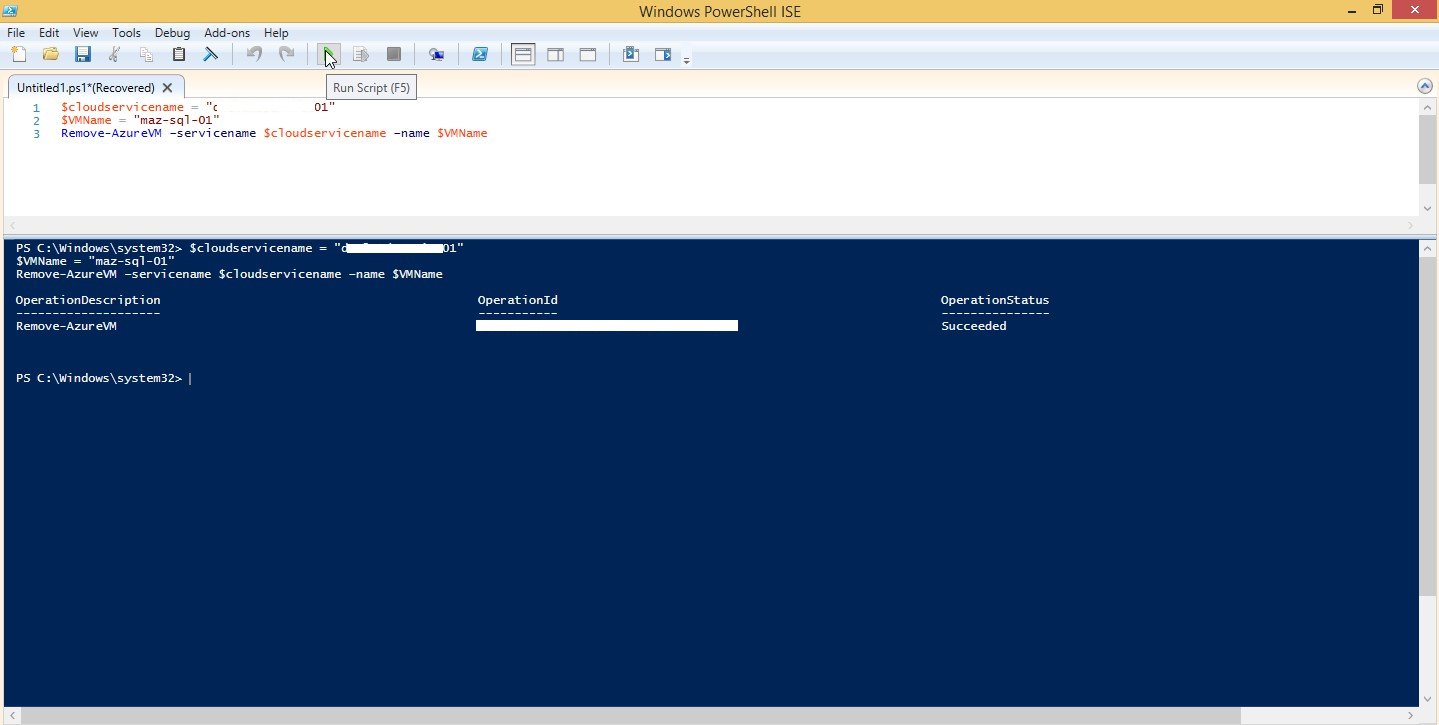This screenshot has height=725, width=1439.
Task: Show Command Add-on icon
Action: [662, 54]
